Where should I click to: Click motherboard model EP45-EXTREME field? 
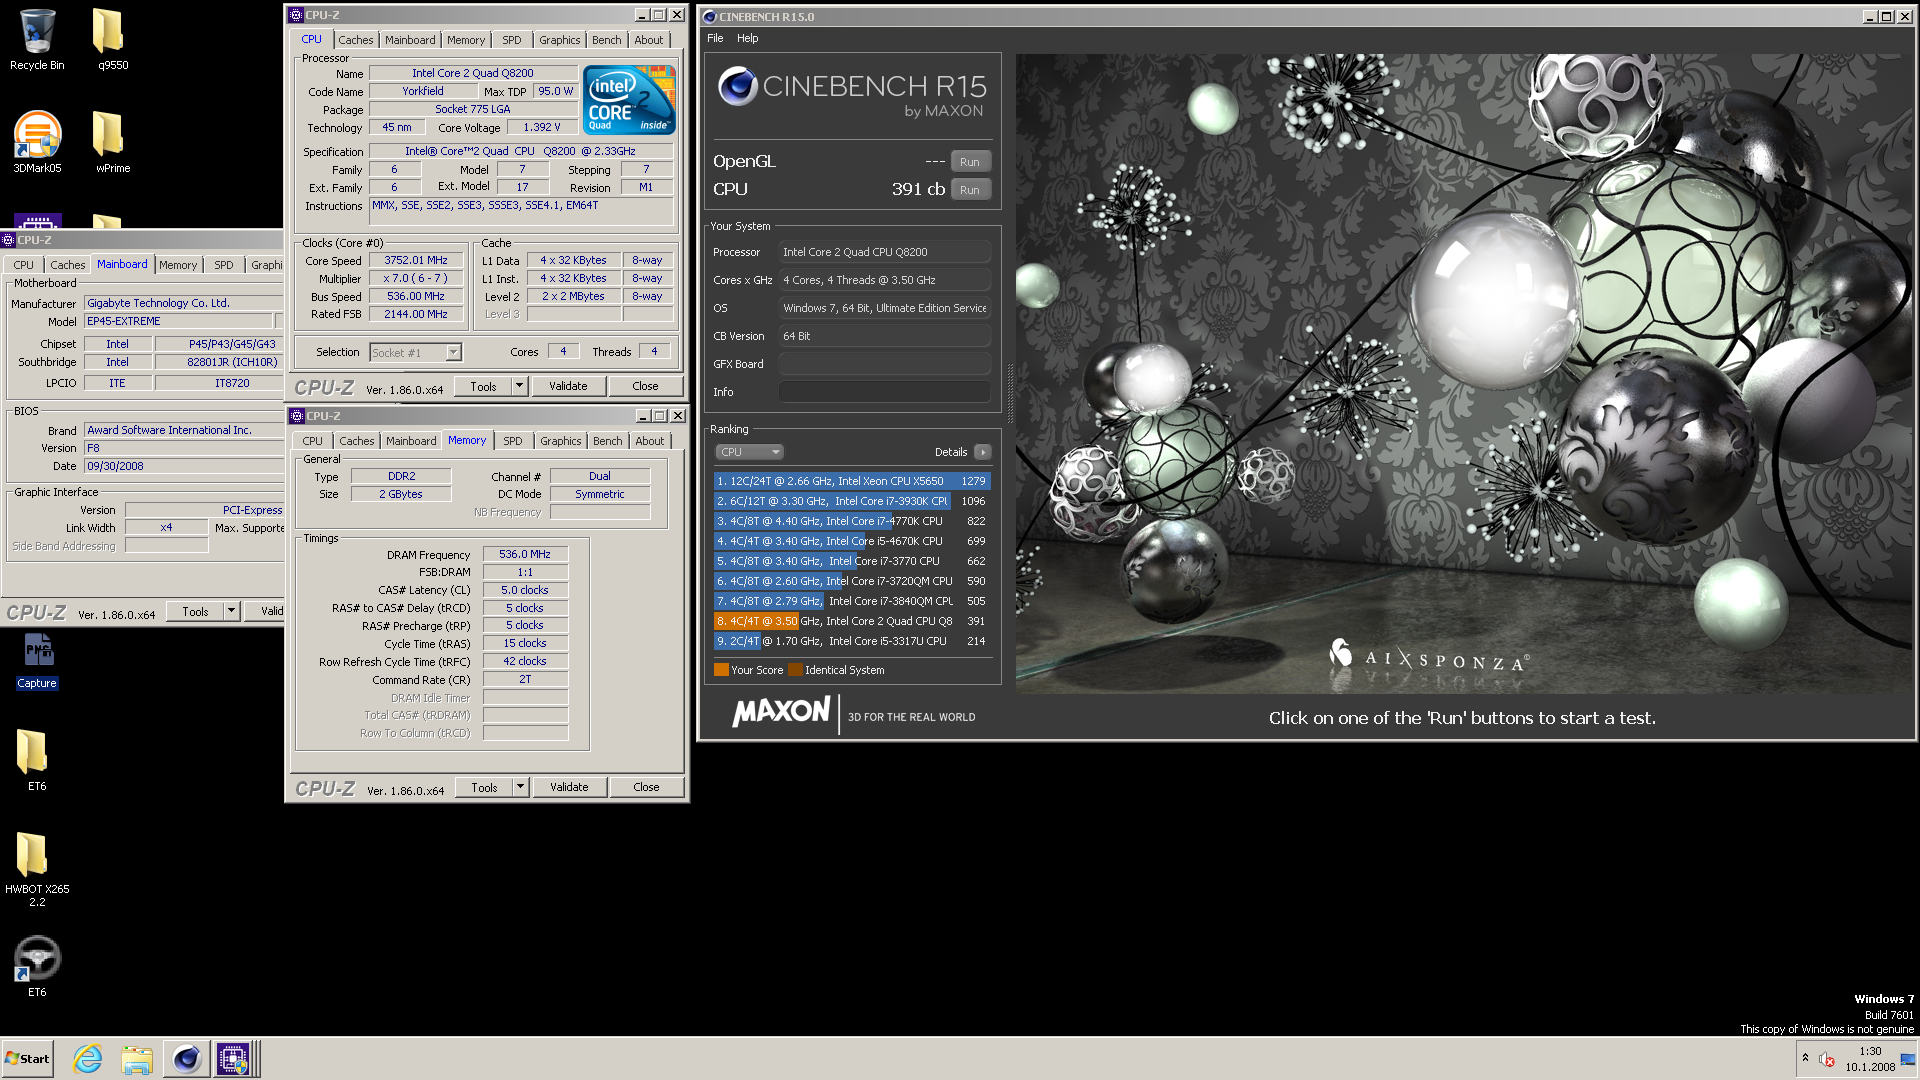pos(178,321)
